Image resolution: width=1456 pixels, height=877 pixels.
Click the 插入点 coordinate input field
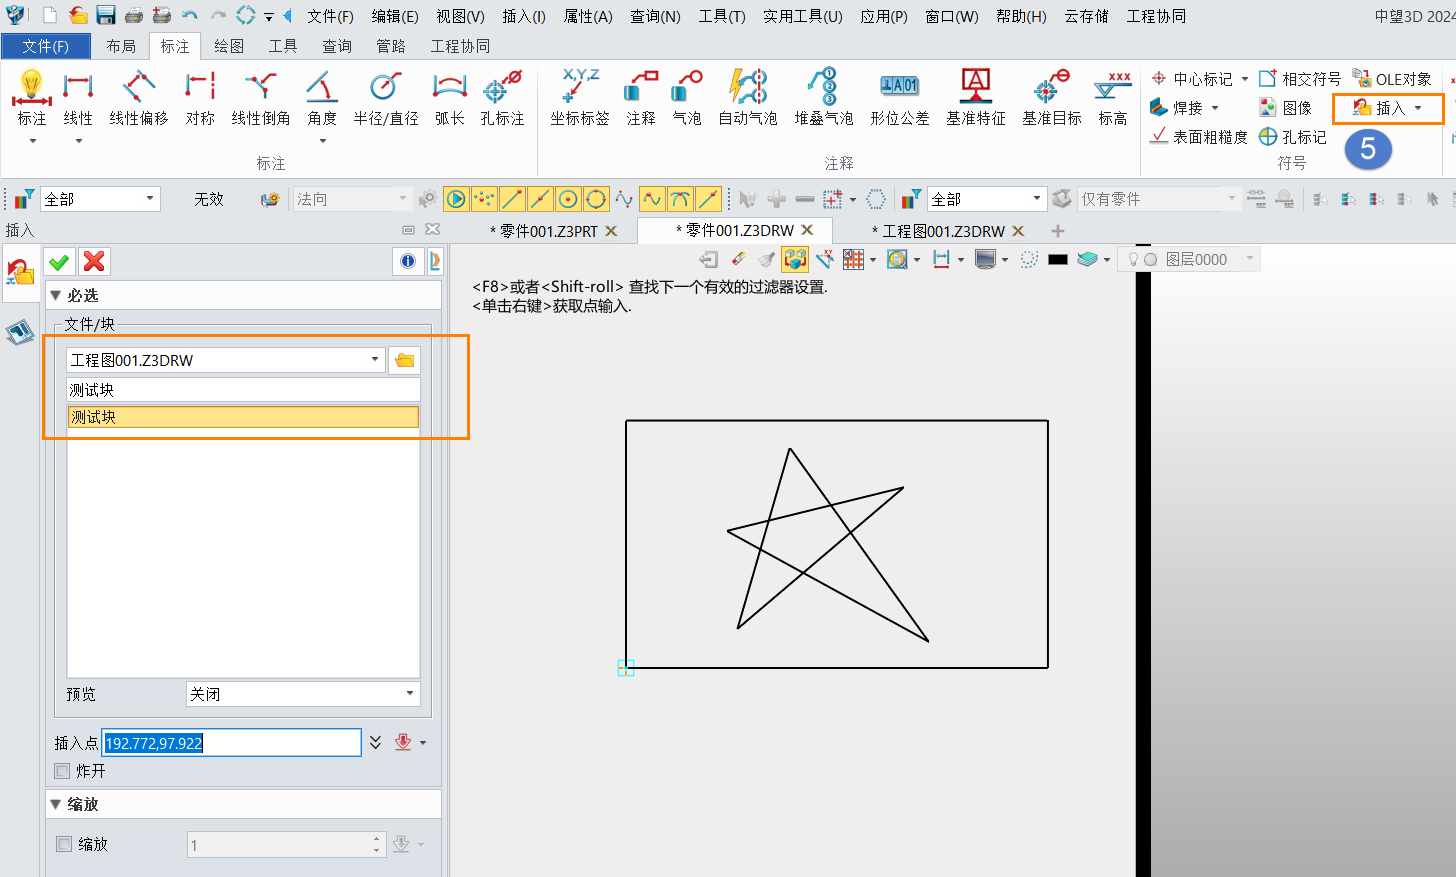coord(231,742)
